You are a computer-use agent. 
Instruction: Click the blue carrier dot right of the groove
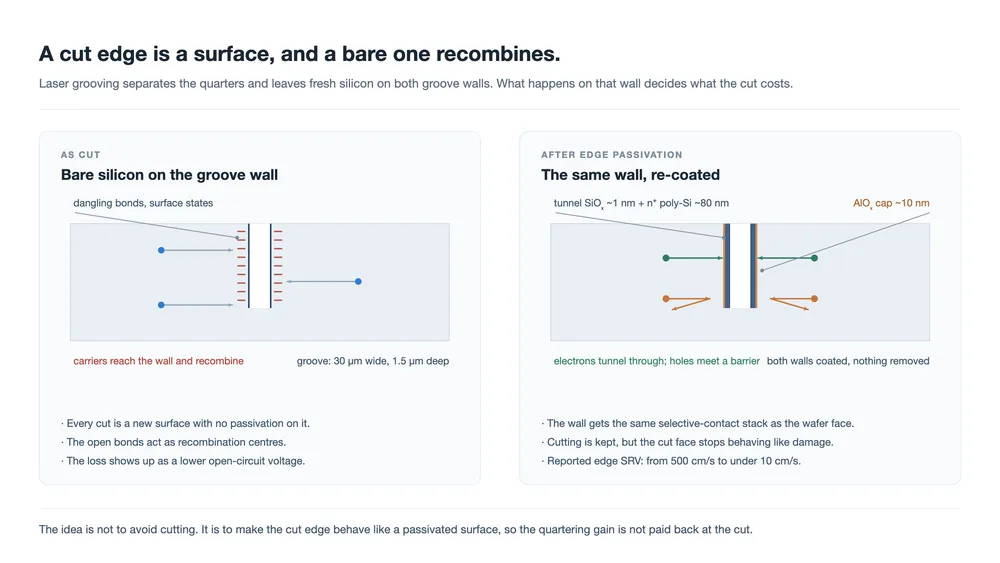pos(358,281)
